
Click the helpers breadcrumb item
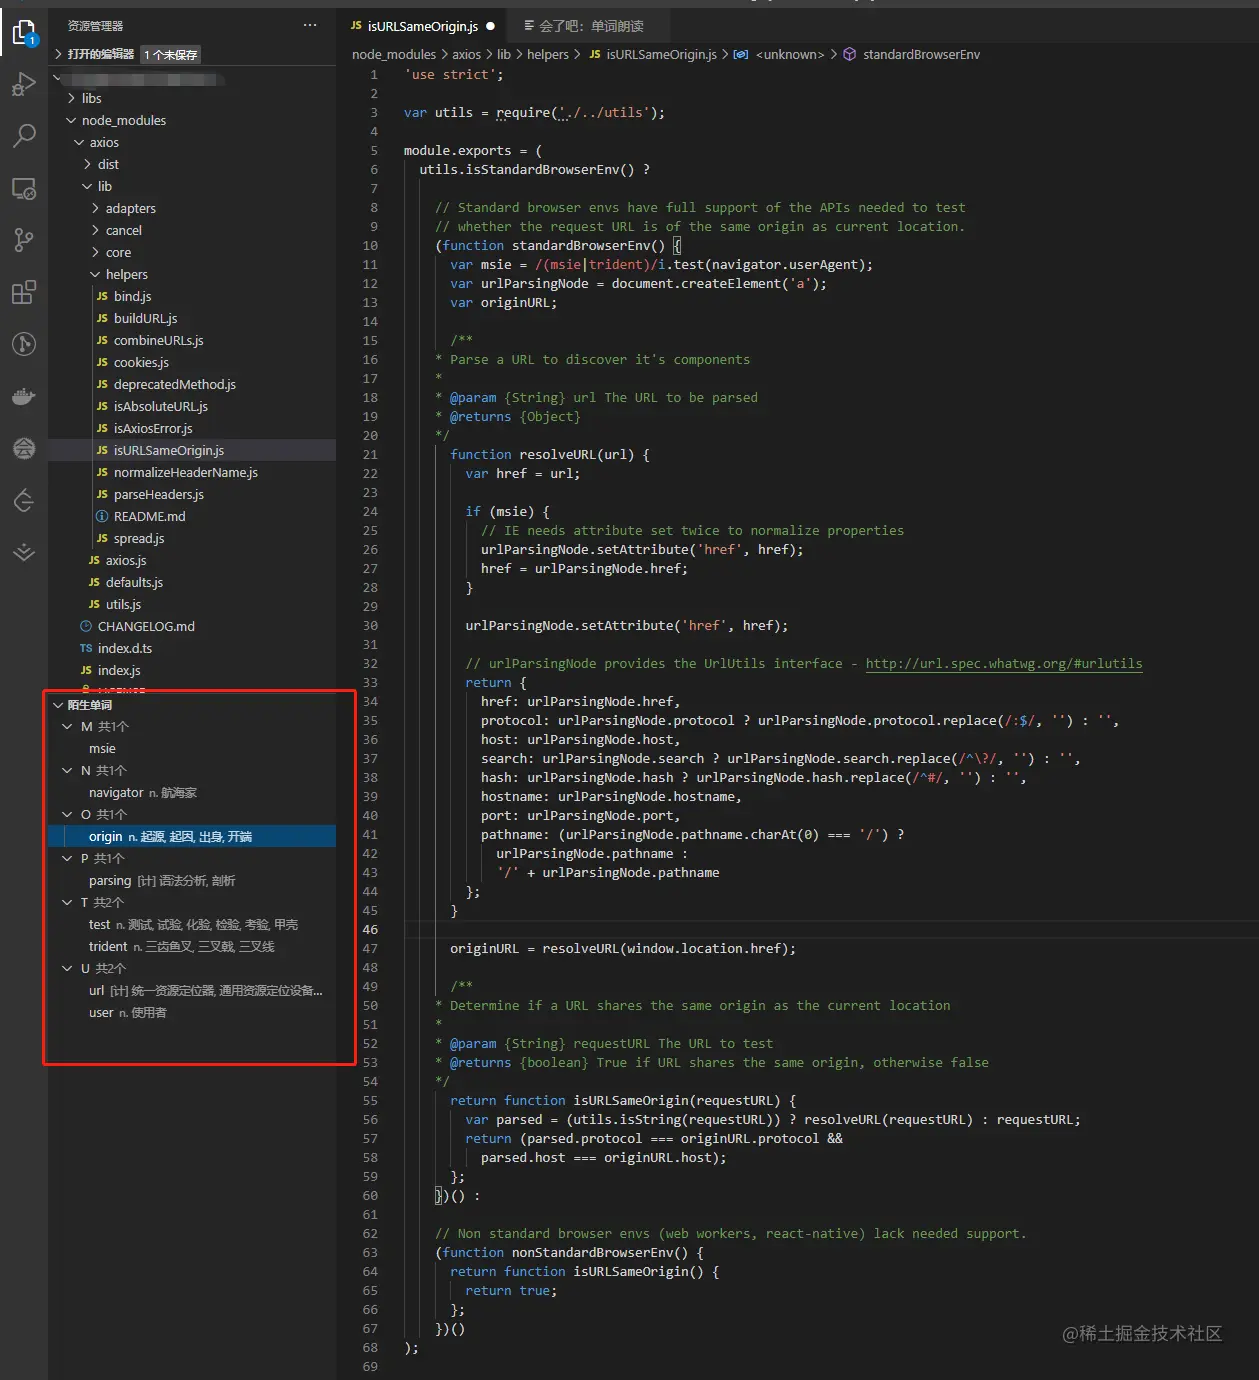pyautogui.click(x=548, y=54)
